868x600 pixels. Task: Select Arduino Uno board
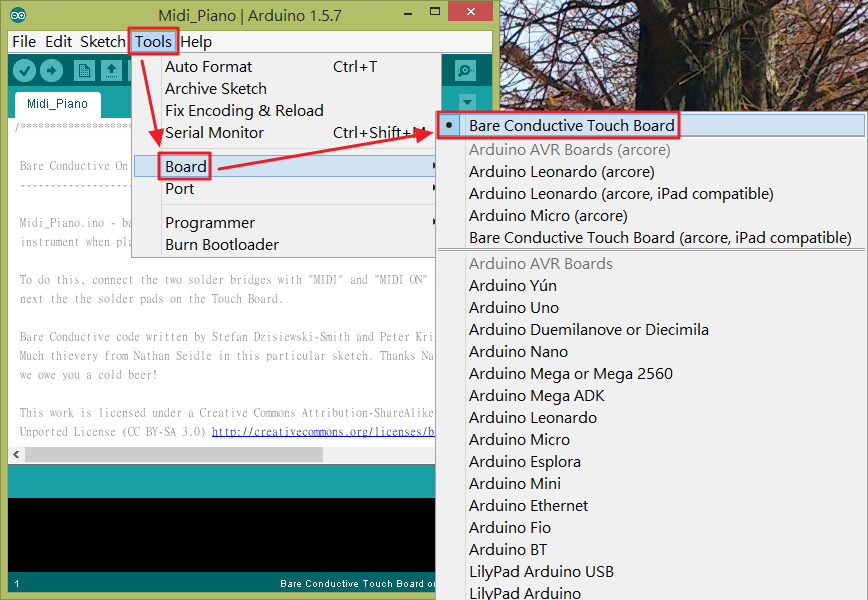pos(652,308)
